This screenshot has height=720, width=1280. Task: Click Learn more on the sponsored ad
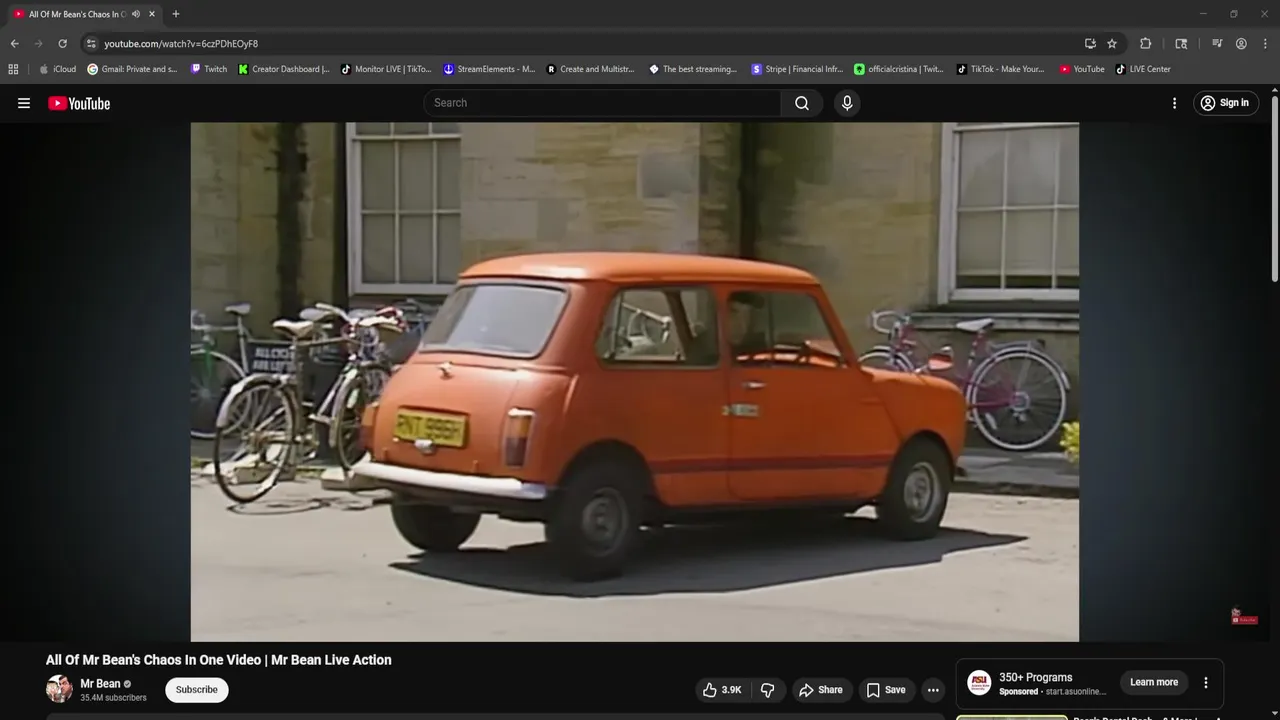1154,682
